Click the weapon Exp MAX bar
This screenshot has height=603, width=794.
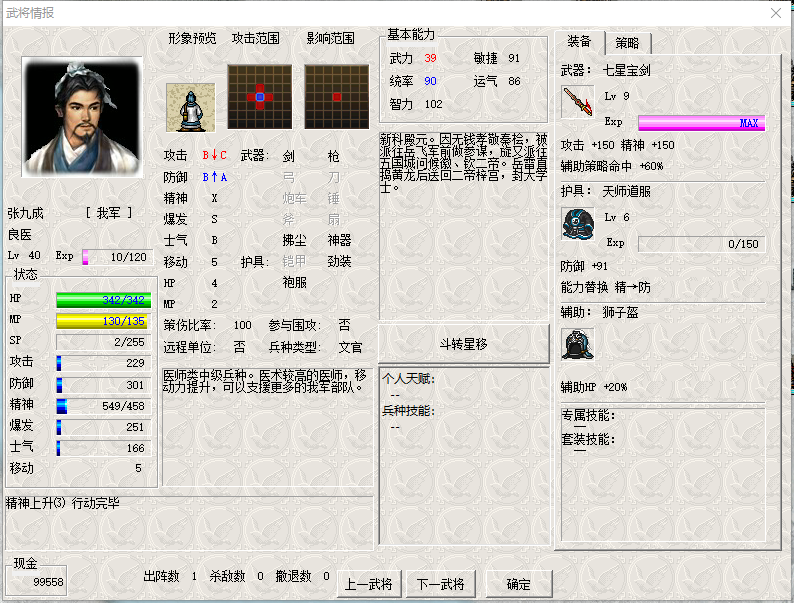click(x=701, y=123)
